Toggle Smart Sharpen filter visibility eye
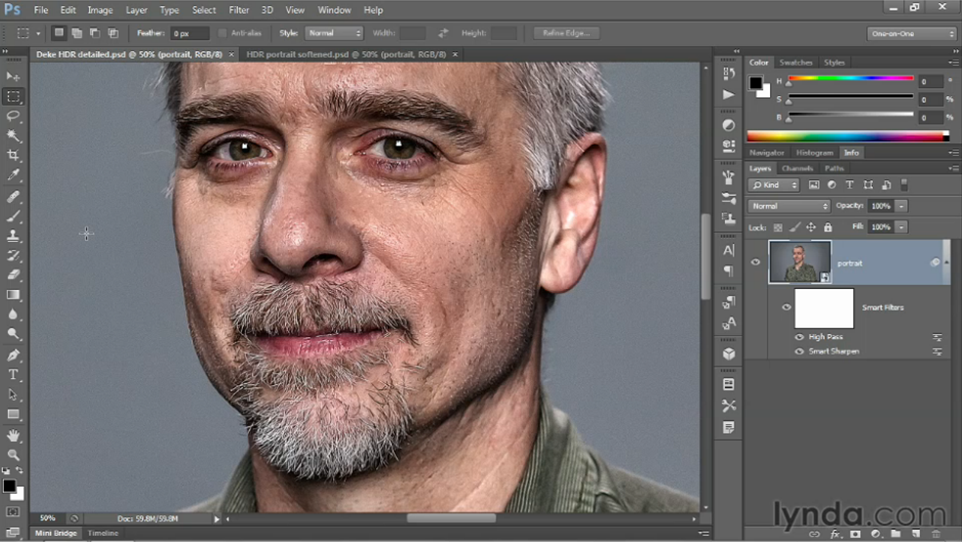Image resolution: width=962 pixels, height=542 pixels. click(799, 352)
